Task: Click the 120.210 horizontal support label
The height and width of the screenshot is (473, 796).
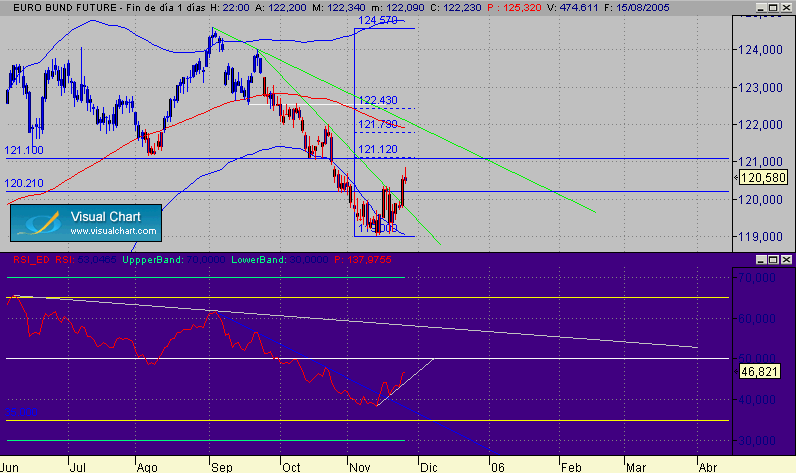Action: click(24, 183)
